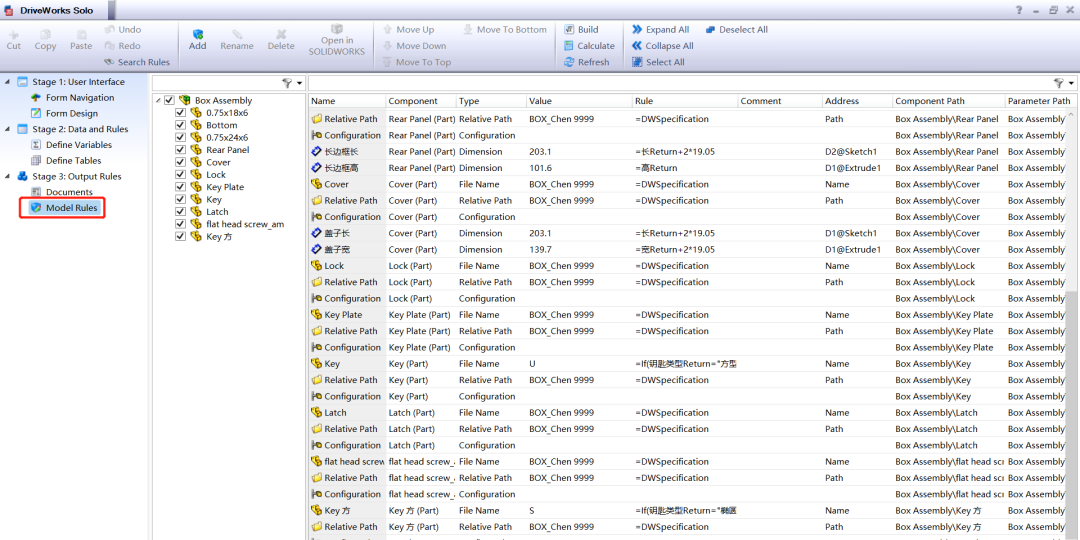Image resolution: width=1080 pixels, height=540 pixels.
Task: Uncheck the Lock checkbox
Action: point(180,174)
